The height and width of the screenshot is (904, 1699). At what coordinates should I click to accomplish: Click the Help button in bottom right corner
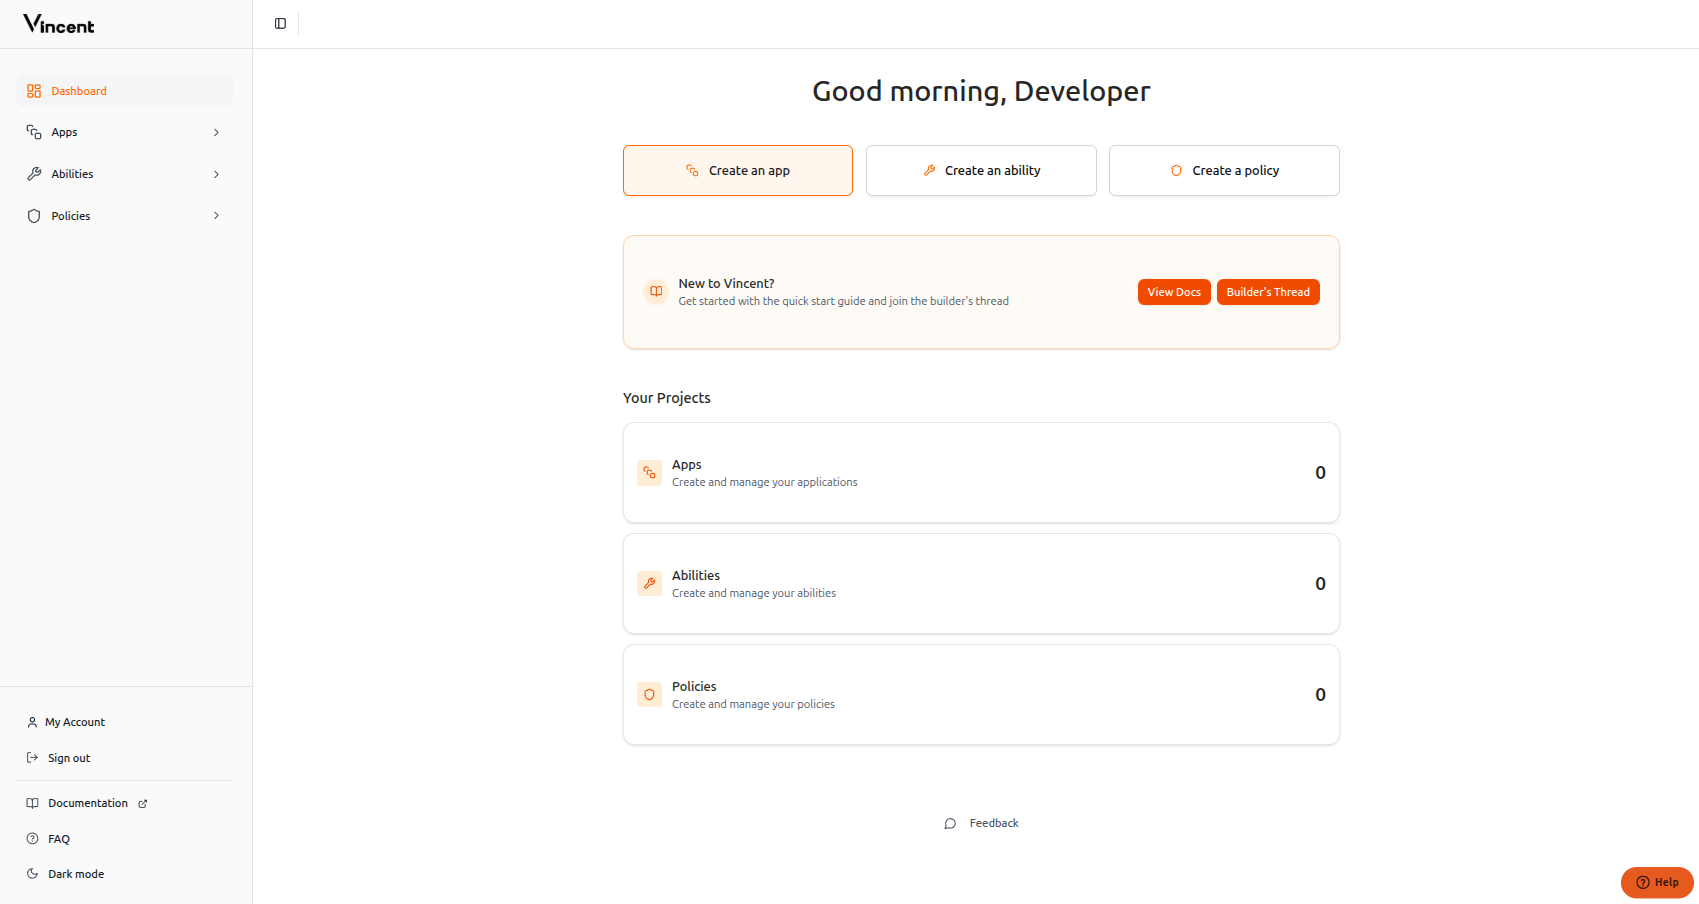(1657, 882)
